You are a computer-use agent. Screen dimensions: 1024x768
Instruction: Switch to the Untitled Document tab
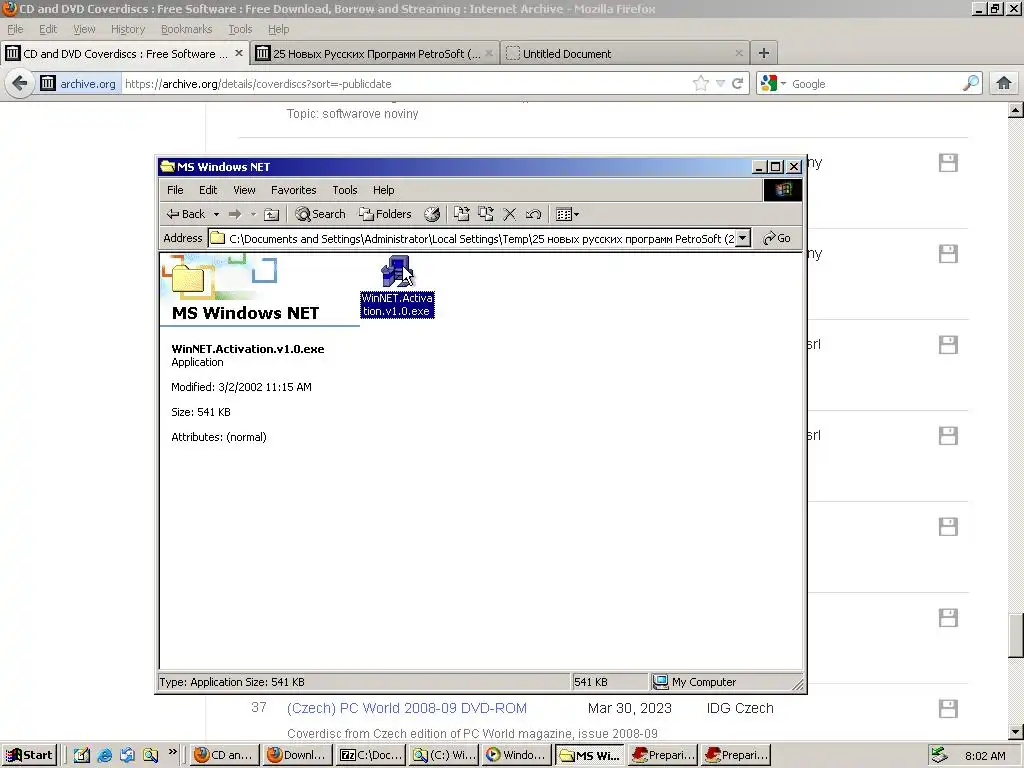(626, 54)
